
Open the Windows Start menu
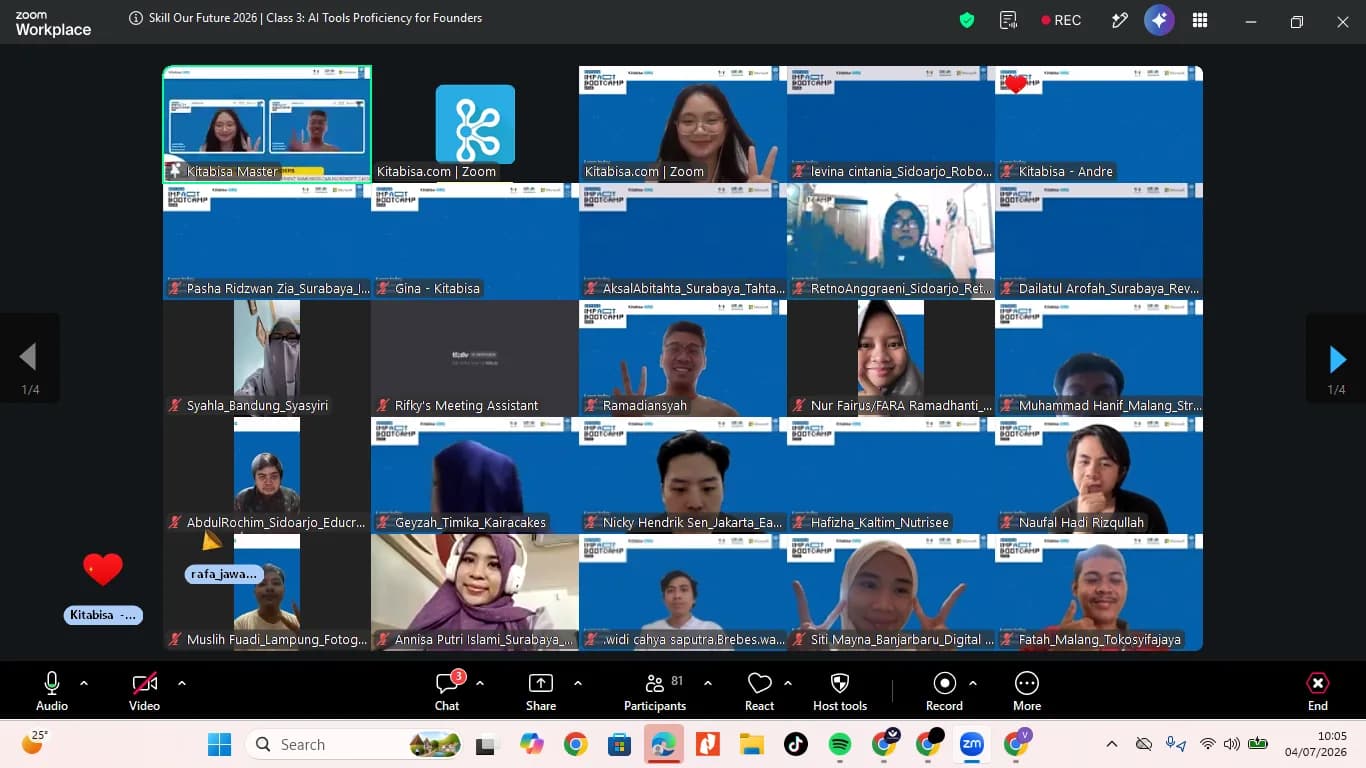tap(219, 744)
